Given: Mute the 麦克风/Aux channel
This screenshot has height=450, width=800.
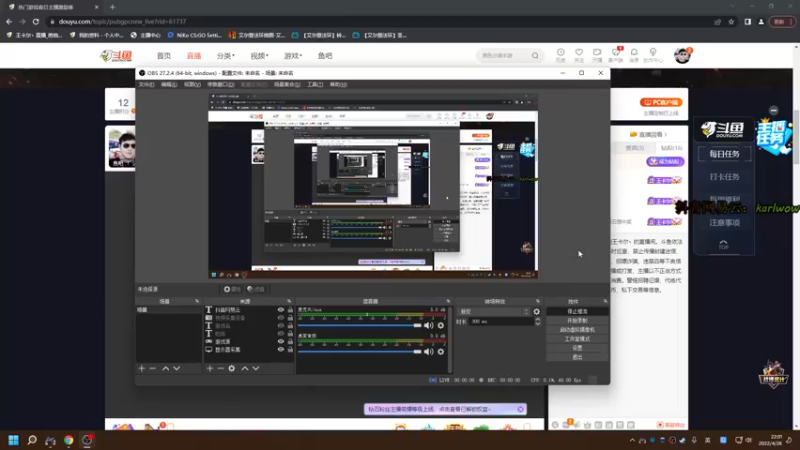Looking at the screenshot, I should tap(429, 326).
